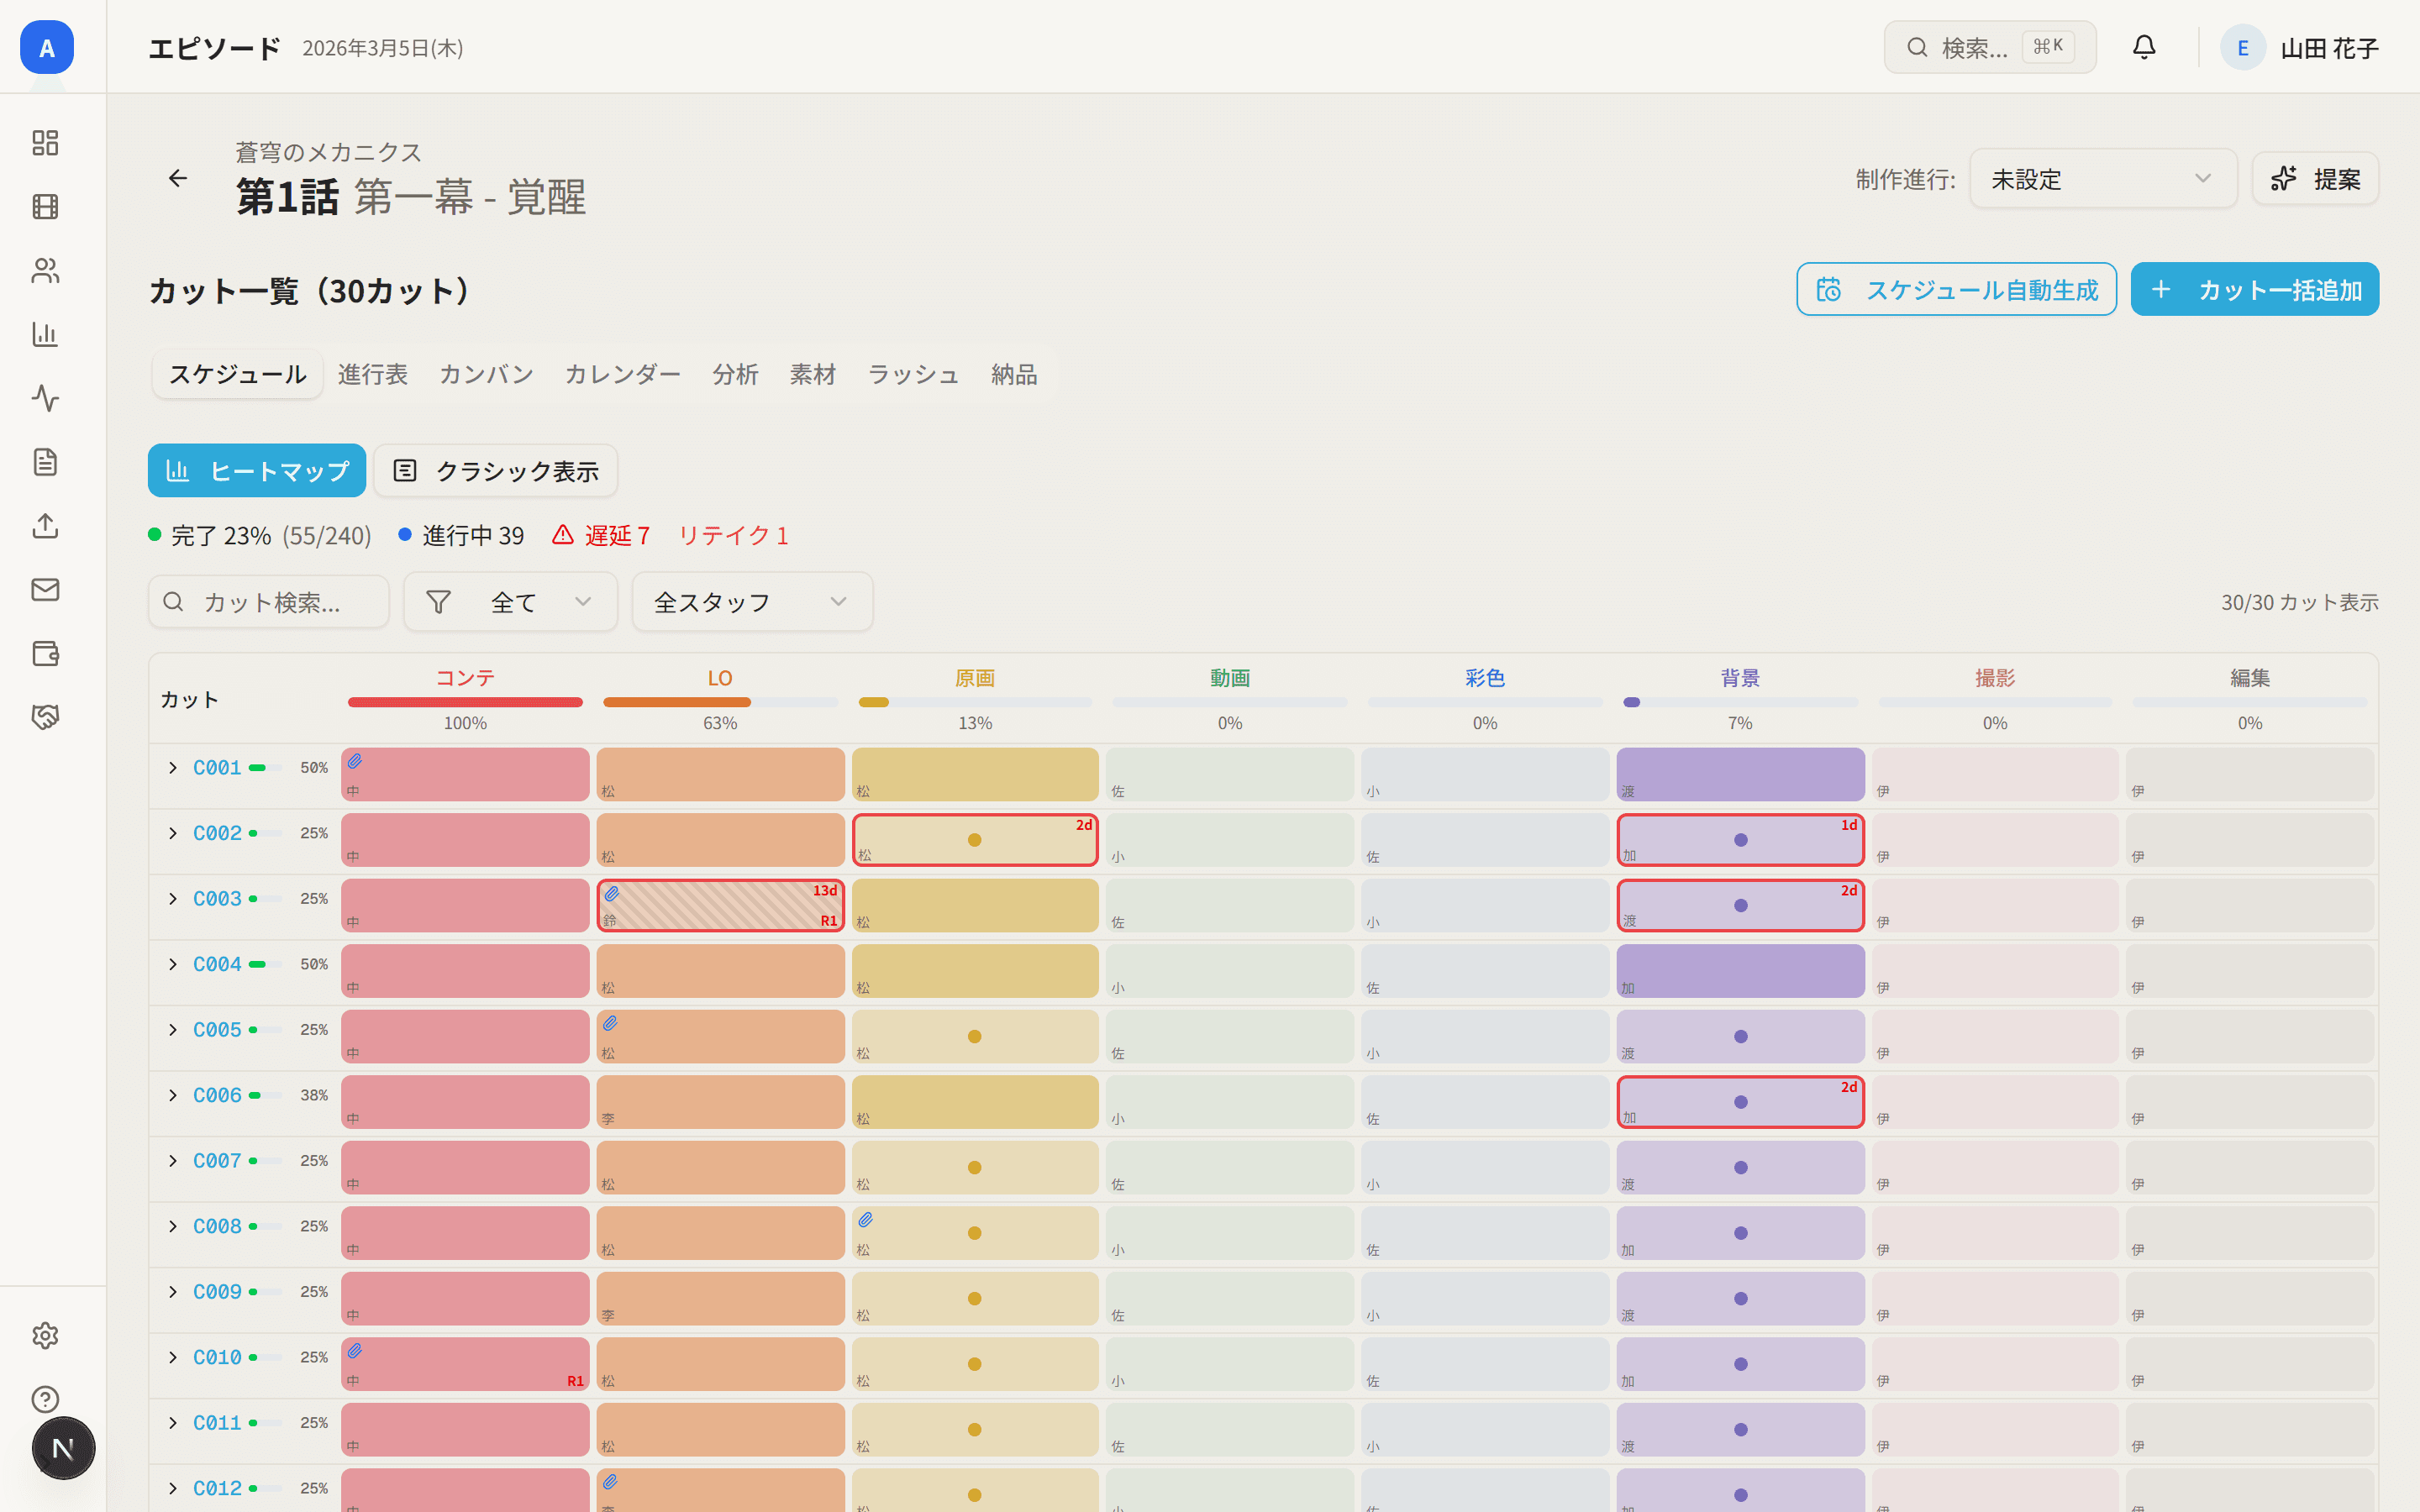Click the back arrow beside episode title
Screen dimensions: 2420x1512
click(x=178, y=178)
